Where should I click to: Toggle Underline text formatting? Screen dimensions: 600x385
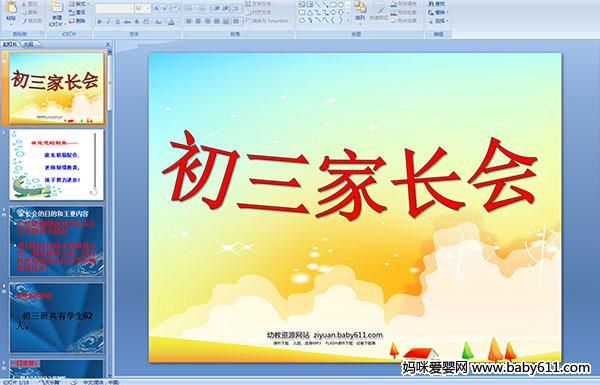(x=117, y=22)
